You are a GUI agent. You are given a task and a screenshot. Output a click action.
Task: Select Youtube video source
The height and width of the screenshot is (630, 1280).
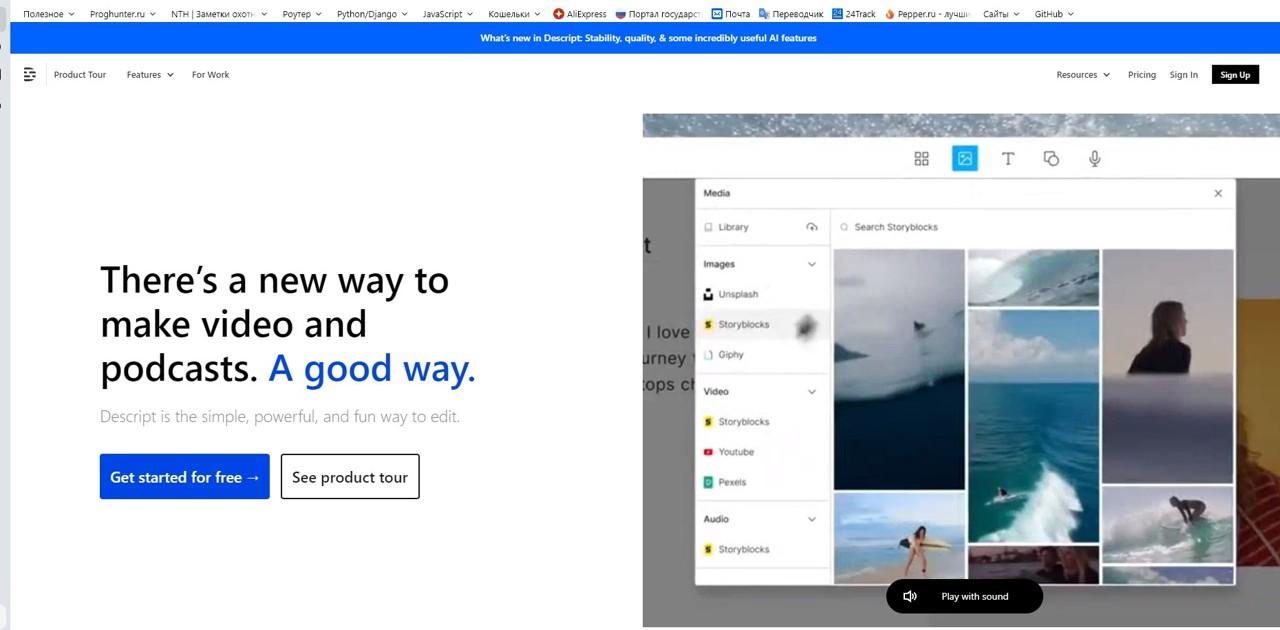736,452
